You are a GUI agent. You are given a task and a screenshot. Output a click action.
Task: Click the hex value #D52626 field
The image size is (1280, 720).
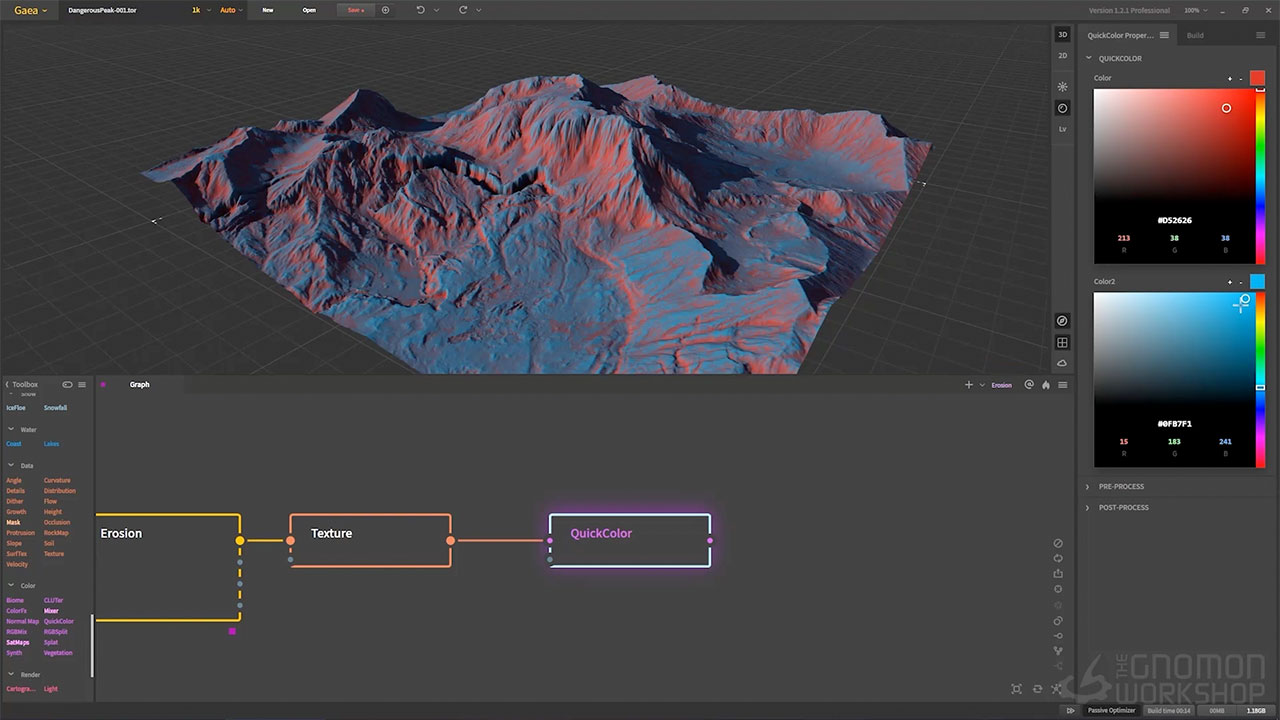(x=1175, y=220)
